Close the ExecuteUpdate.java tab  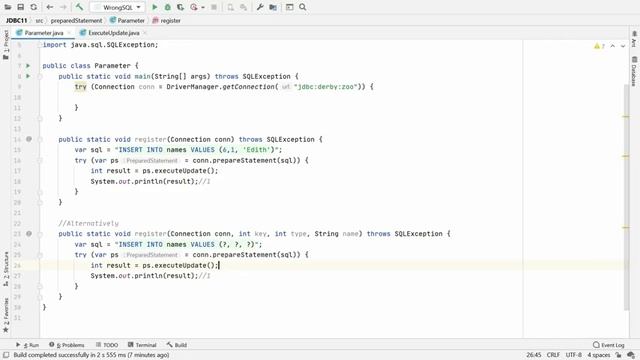[145, 33]
